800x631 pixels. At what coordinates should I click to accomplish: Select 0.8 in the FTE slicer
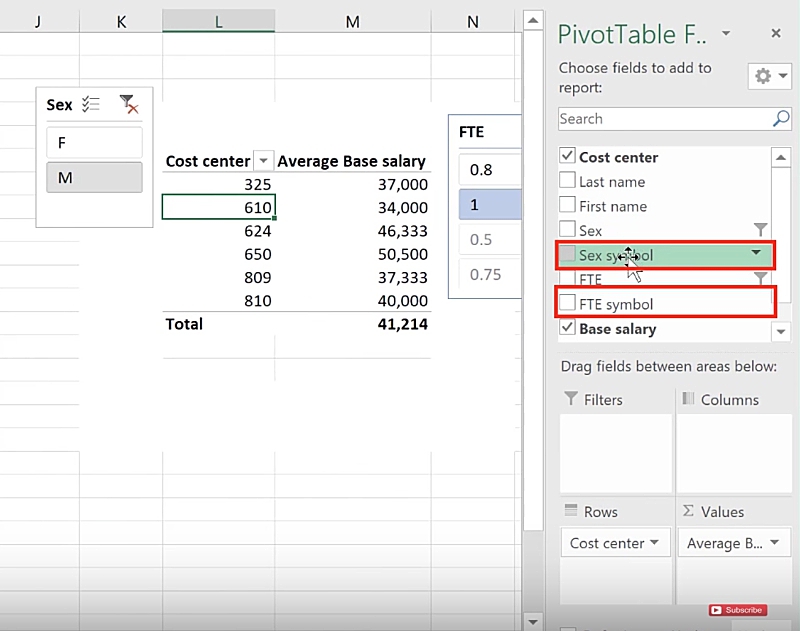pyautogui.click(x=488, y=170)
